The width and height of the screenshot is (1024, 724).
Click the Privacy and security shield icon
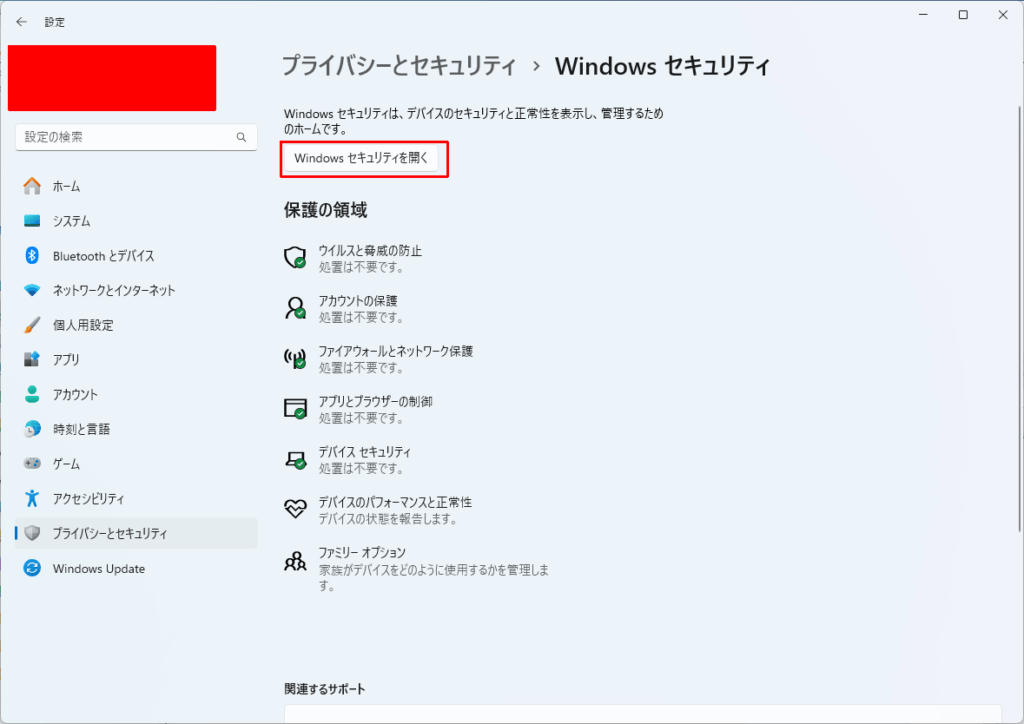tap(32, 533)
